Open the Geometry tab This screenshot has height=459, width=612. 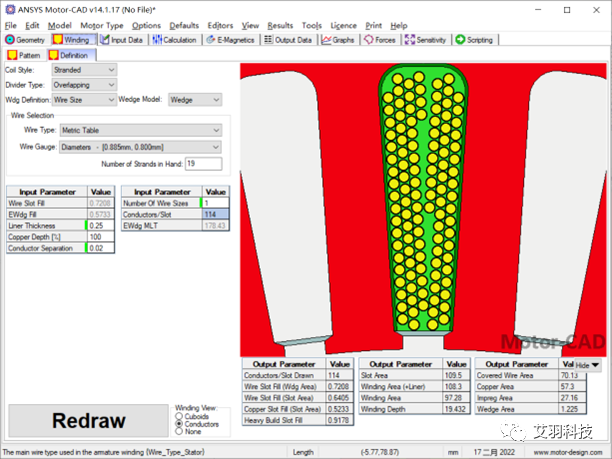[25, 40]
